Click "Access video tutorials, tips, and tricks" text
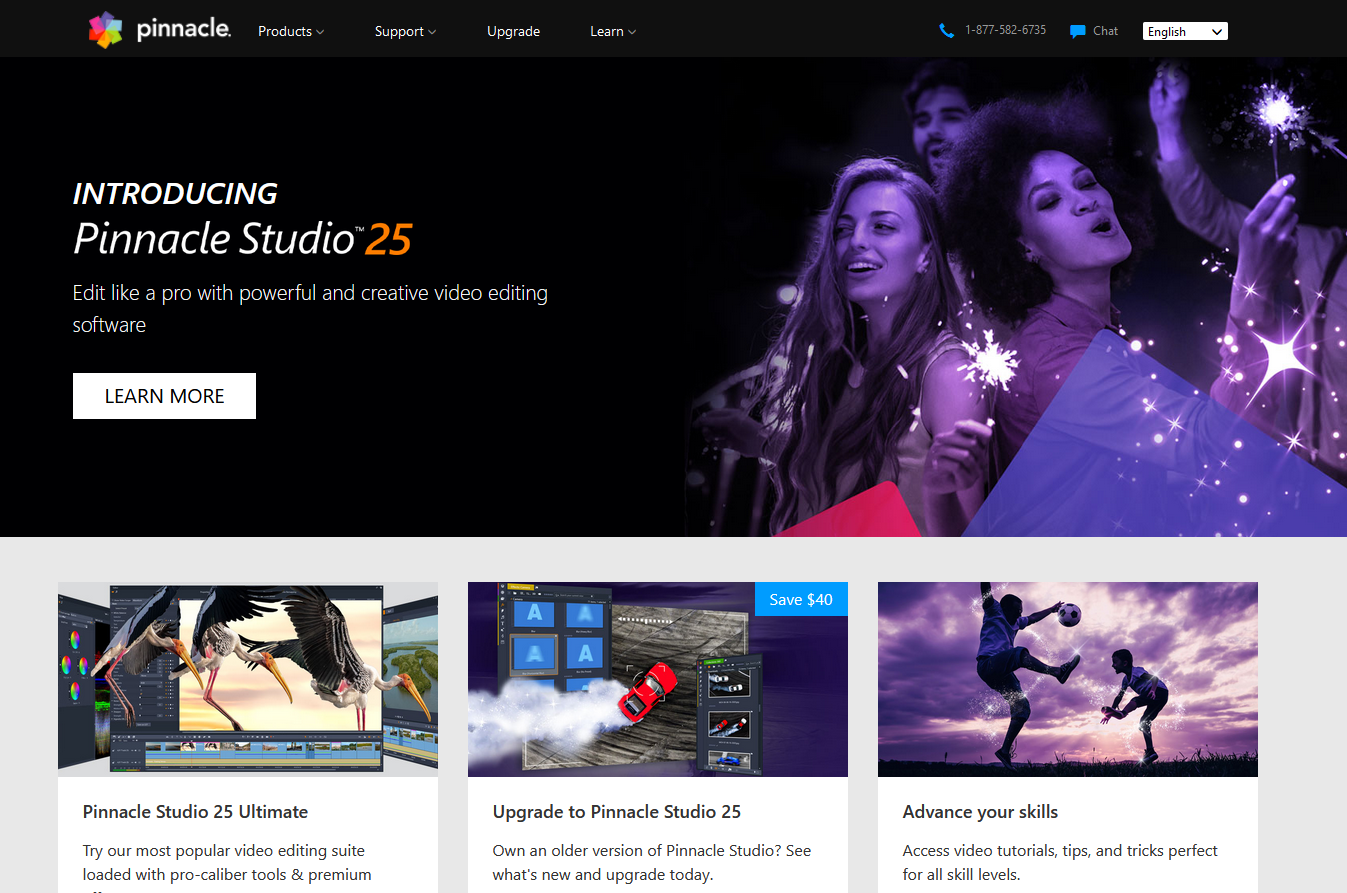Image resolution: width=1347 pixels, height=893 pixels. click(1060, 862)
